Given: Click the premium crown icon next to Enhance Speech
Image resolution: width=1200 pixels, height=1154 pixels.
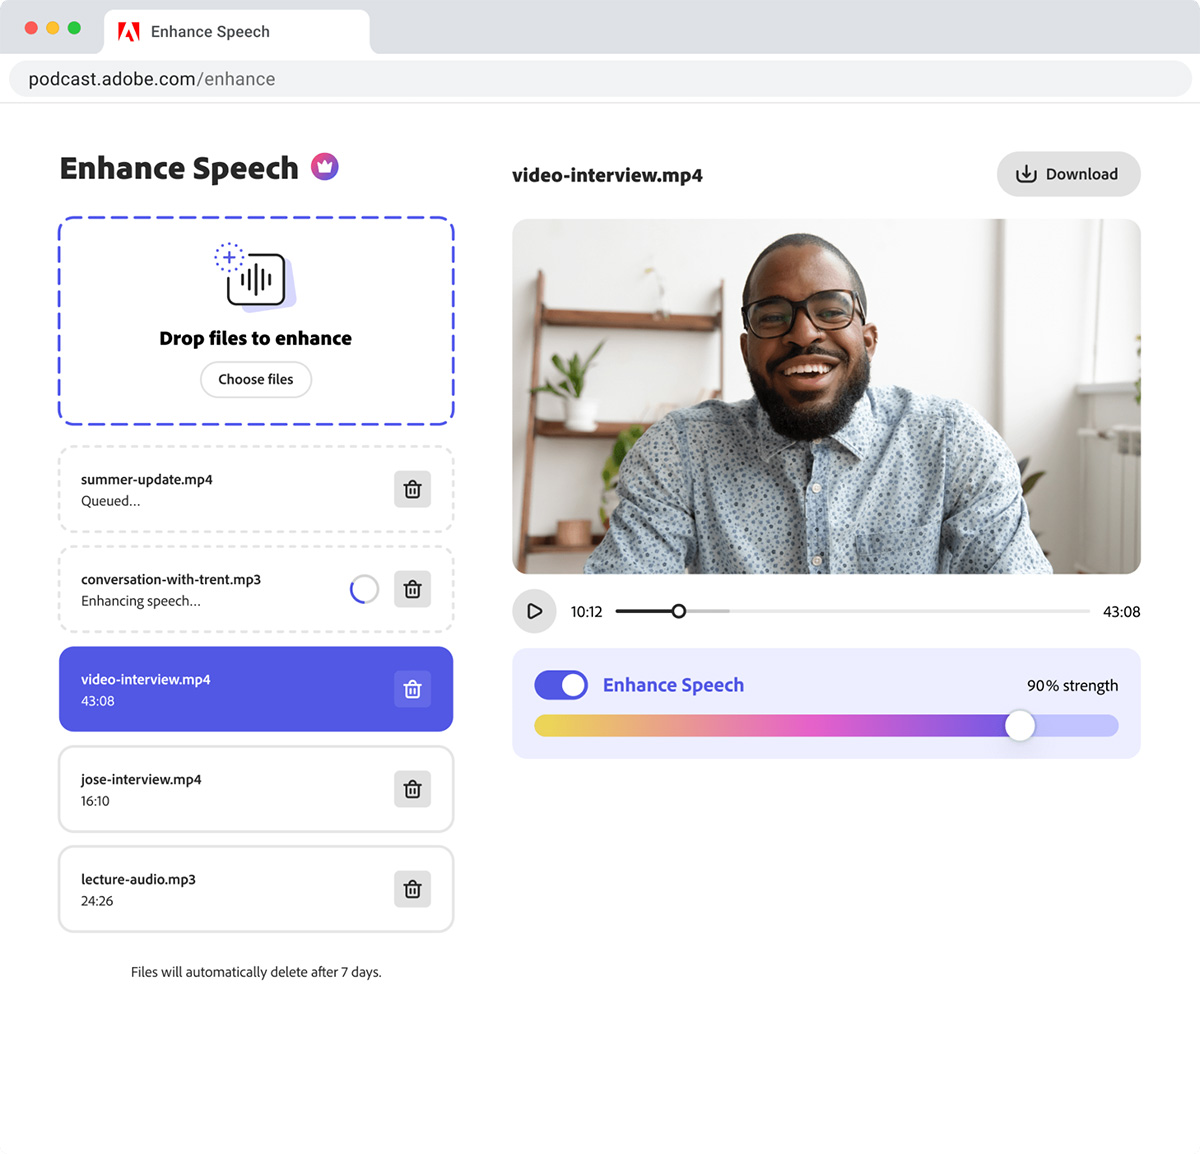Looking at the screenshot, I should [324, 166].
